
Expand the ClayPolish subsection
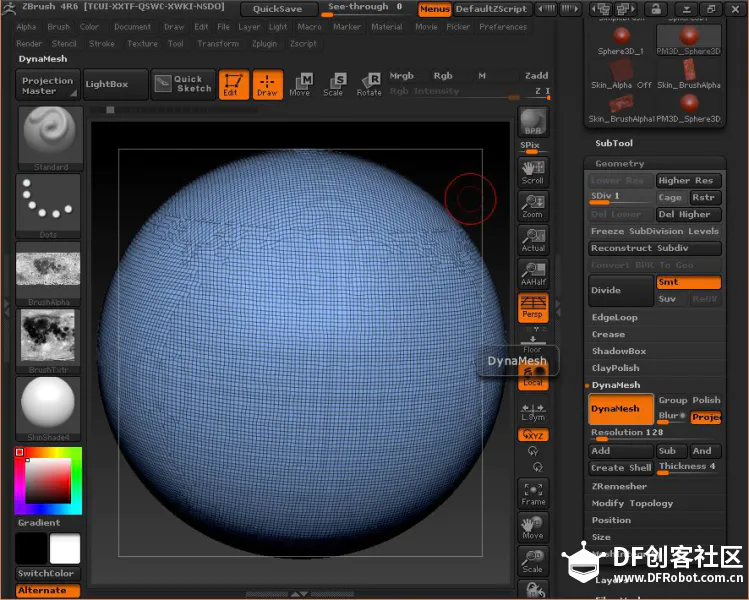click(615, 368)
